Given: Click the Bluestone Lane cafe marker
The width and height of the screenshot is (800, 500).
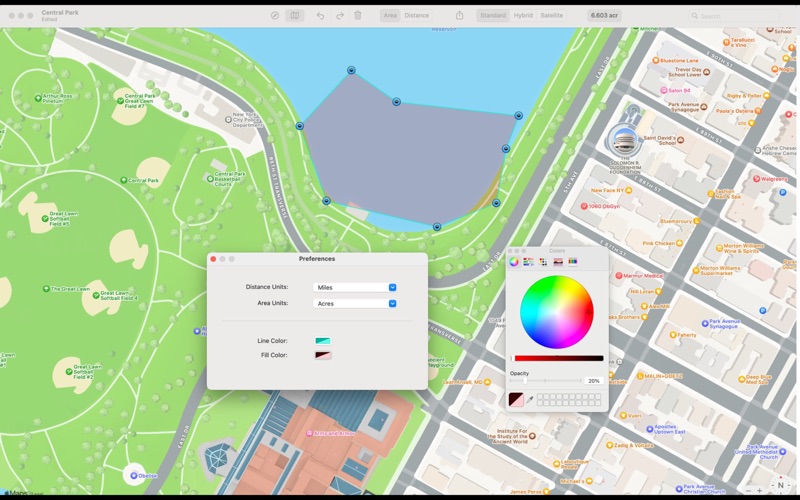Looking at the screenshot, I should pos(655,60).
